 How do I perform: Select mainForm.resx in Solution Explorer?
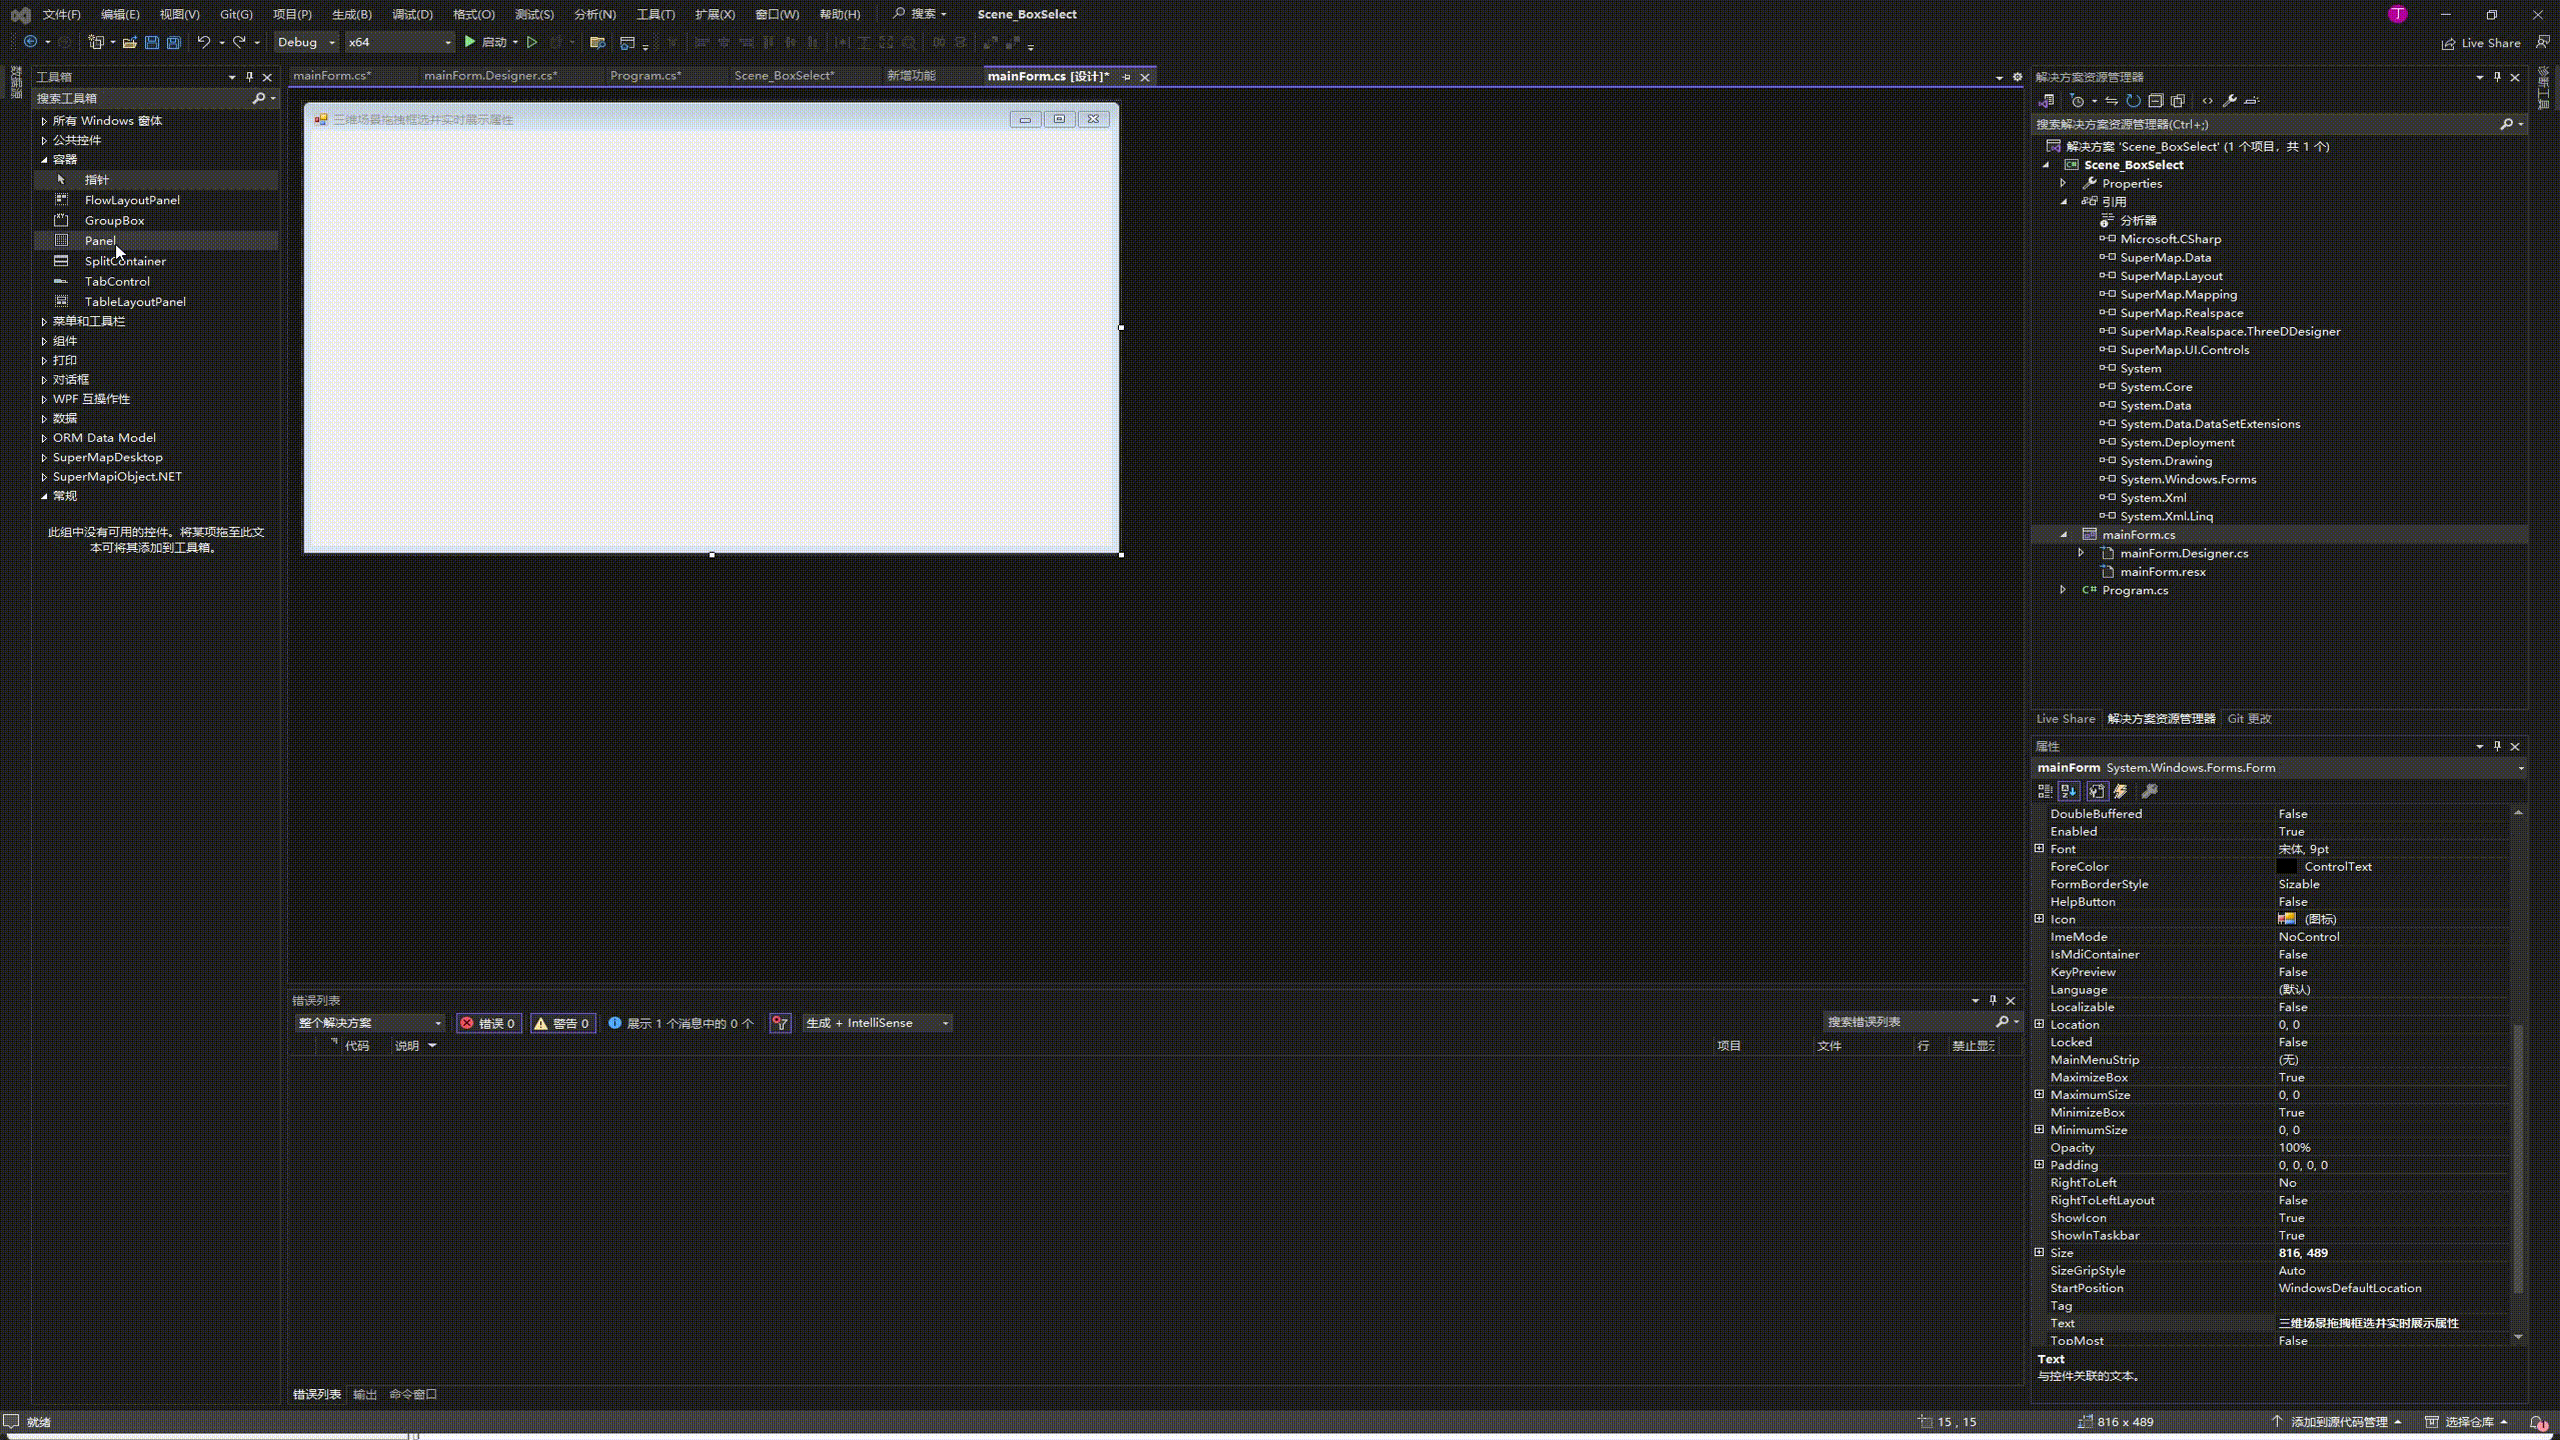point(2162,572)
